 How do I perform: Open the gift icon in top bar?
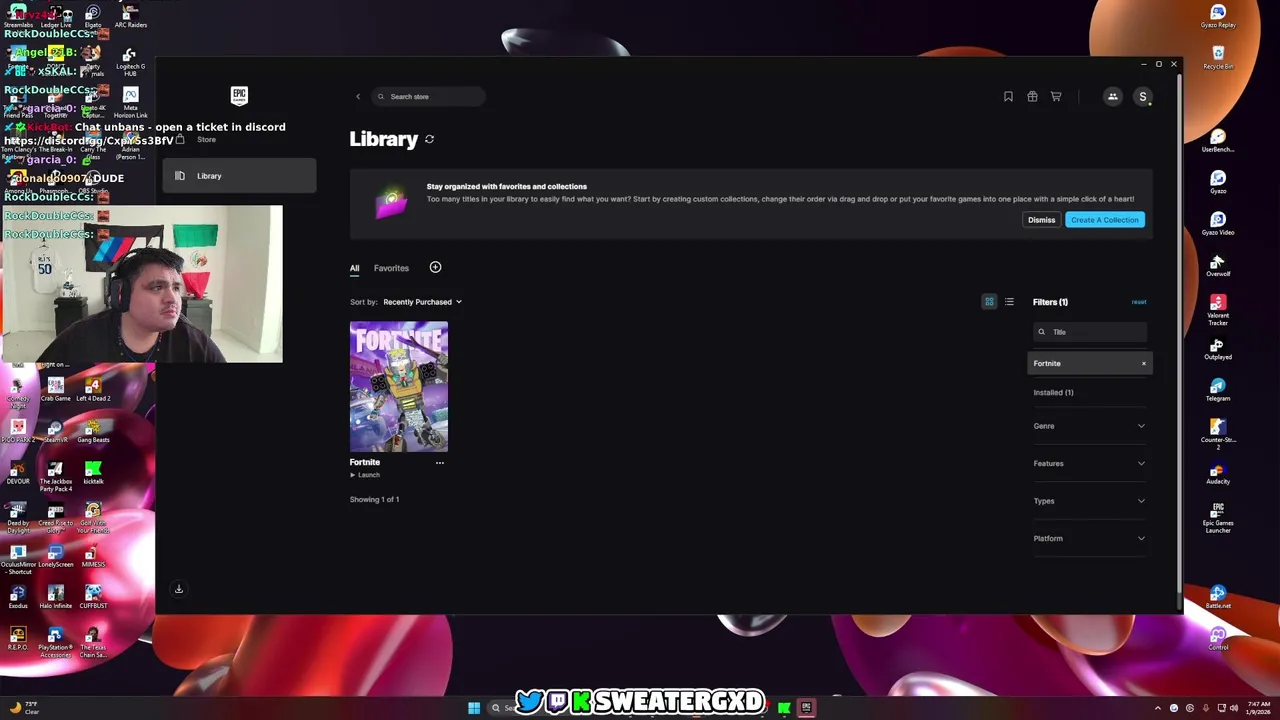[x=1032, y=97]
